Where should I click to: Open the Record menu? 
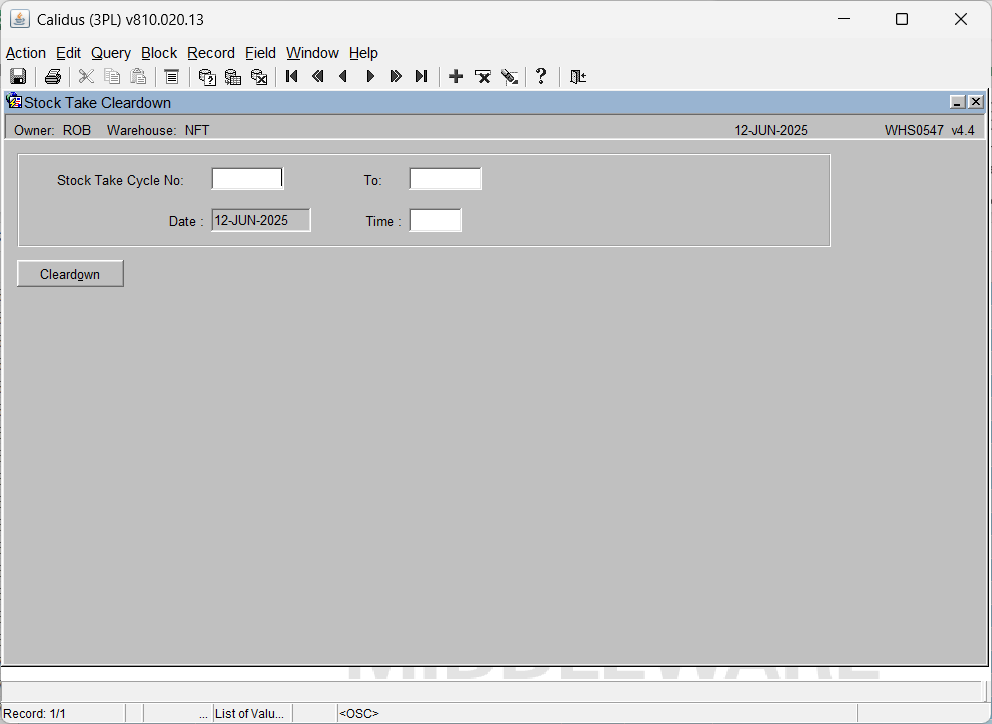211,53
